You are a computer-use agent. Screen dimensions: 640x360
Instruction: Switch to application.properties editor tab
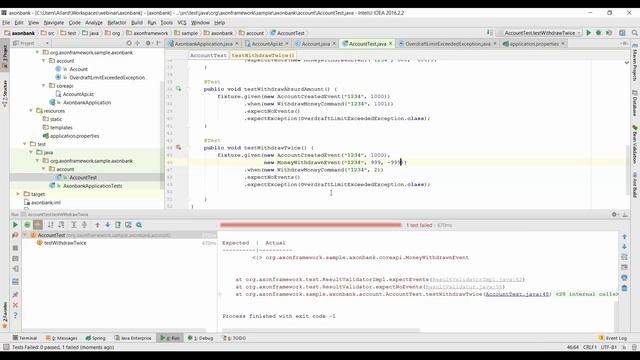coord(534,44)
